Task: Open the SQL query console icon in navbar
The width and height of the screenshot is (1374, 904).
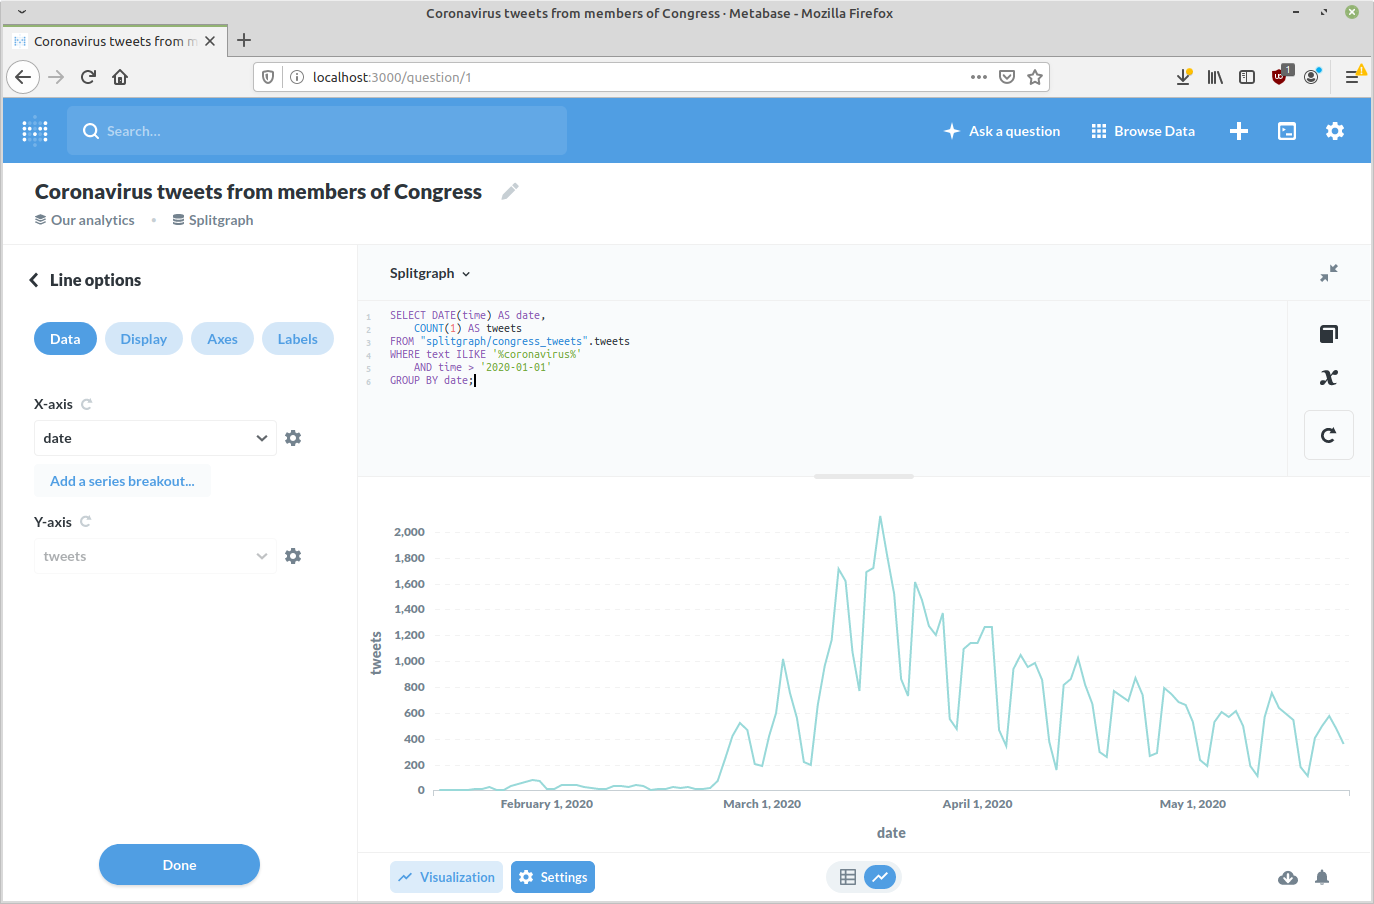Action: point(1287,131)
